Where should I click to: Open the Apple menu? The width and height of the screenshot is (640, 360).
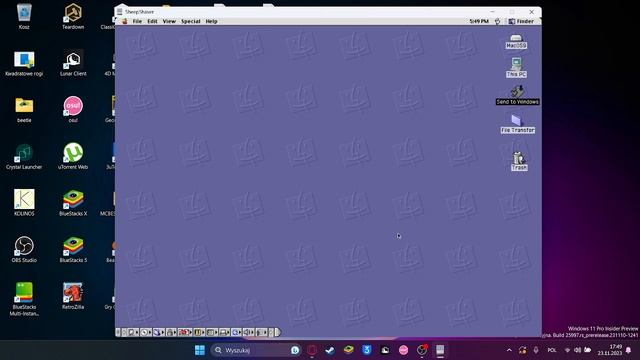[x=124, y=21]
